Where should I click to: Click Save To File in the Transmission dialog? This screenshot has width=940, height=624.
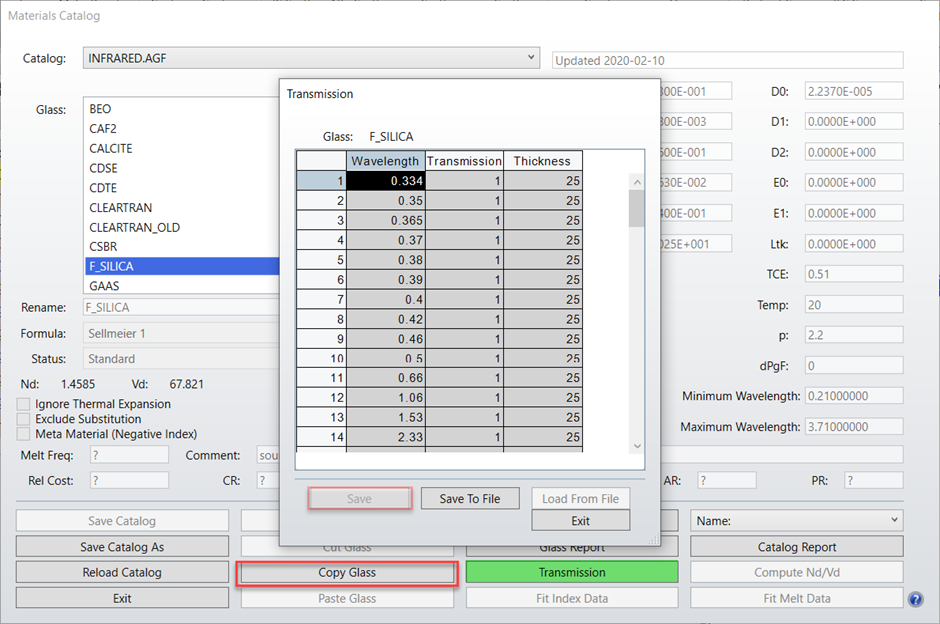470,497
